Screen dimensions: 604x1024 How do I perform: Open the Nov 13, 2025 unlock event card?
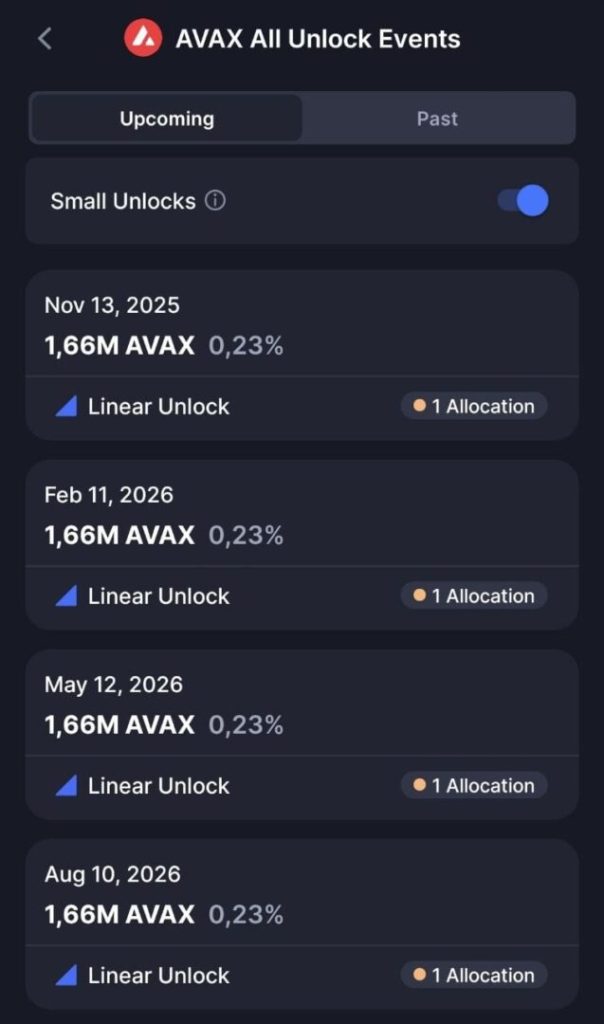coord(302,355)
